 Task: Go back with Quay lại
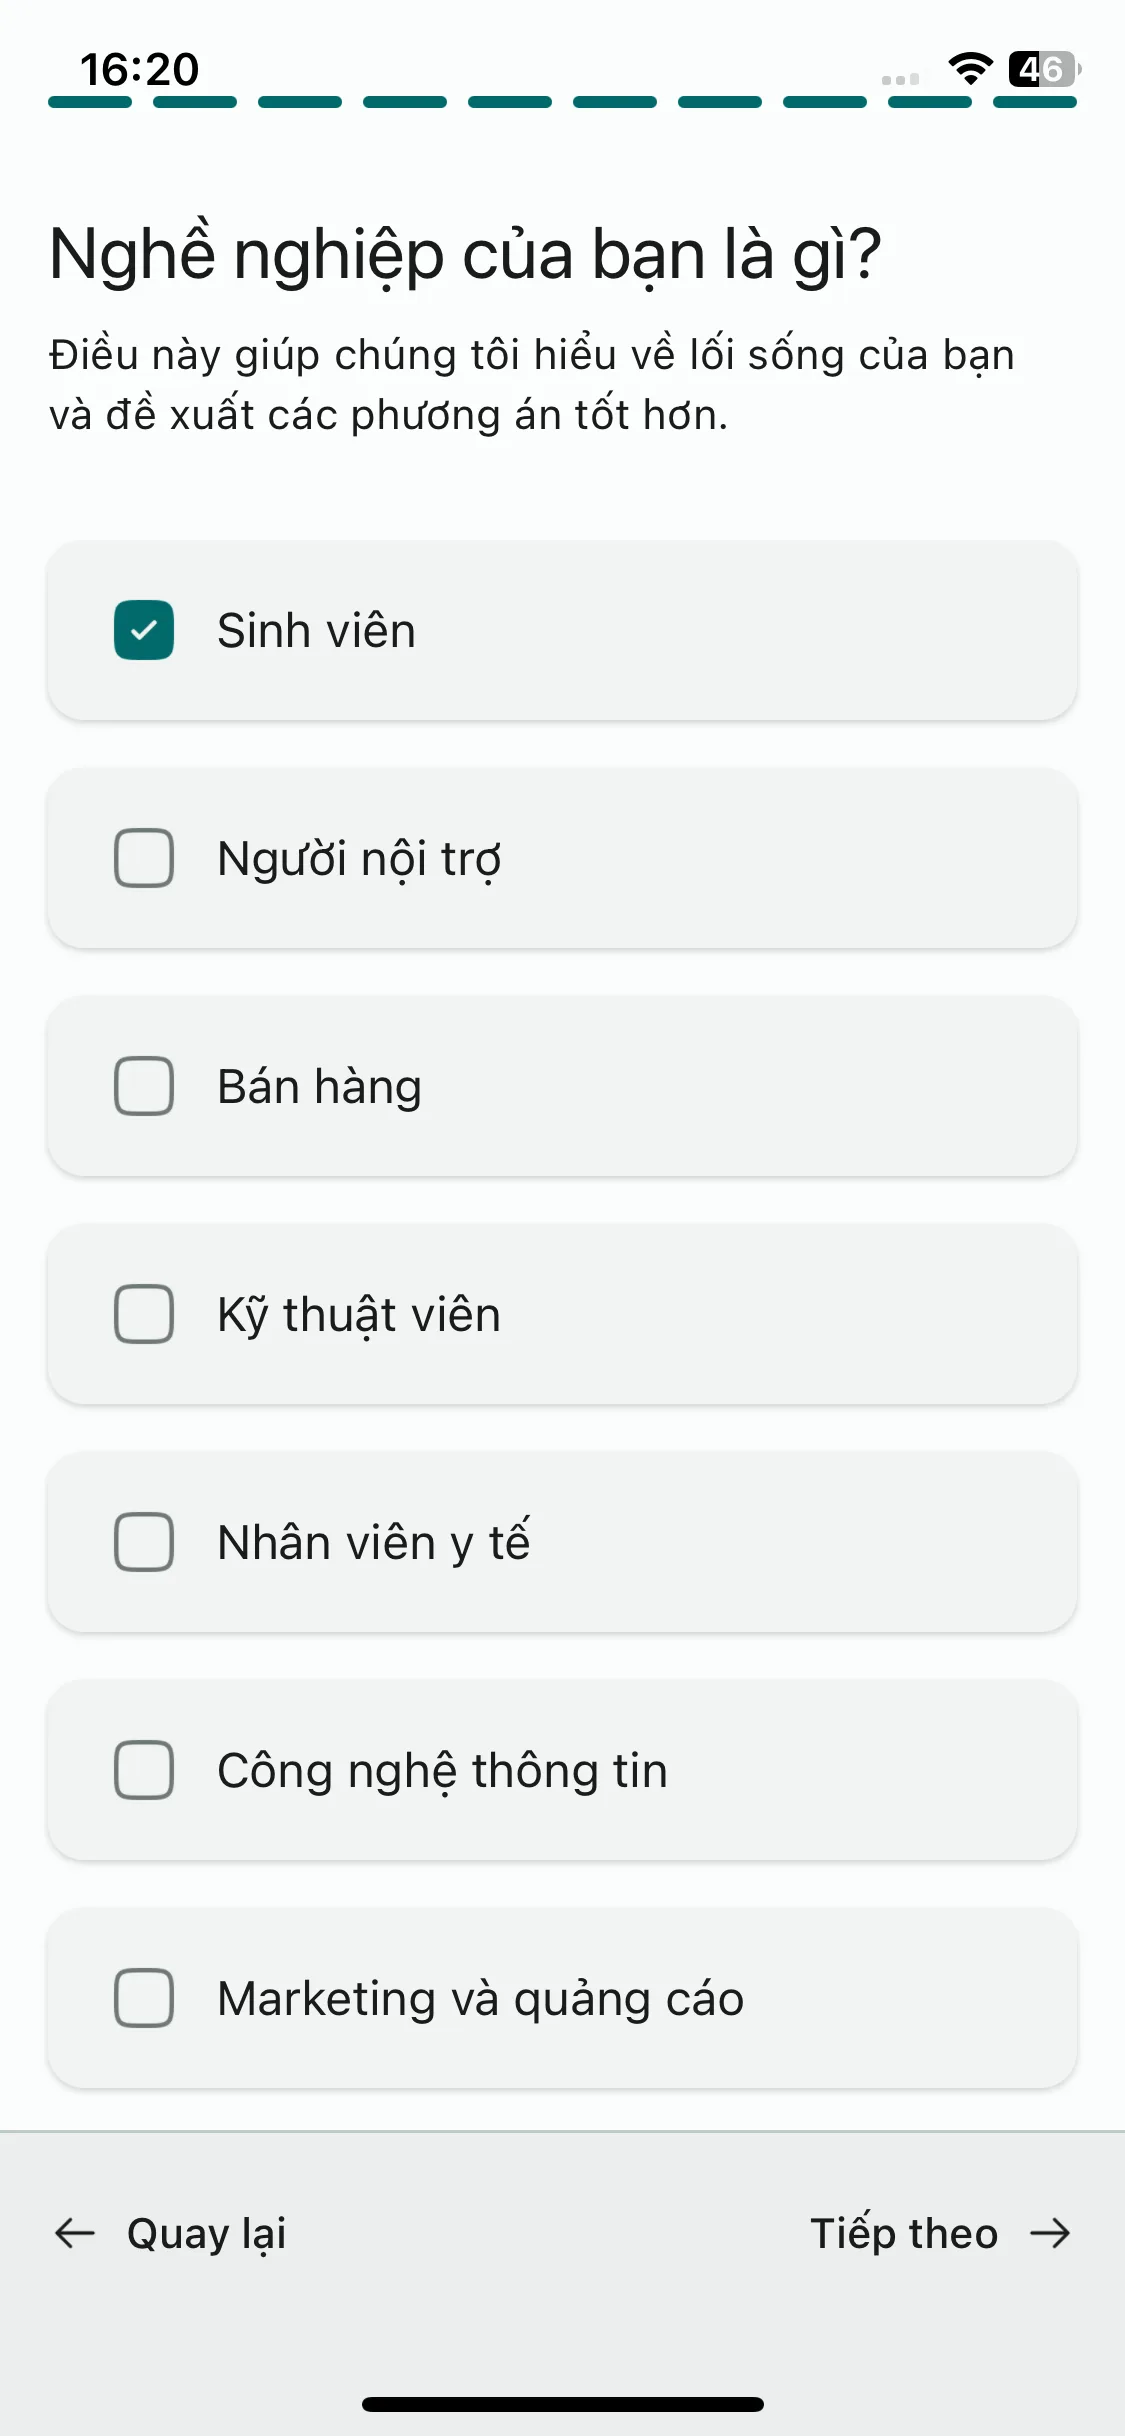point(206,2234)
